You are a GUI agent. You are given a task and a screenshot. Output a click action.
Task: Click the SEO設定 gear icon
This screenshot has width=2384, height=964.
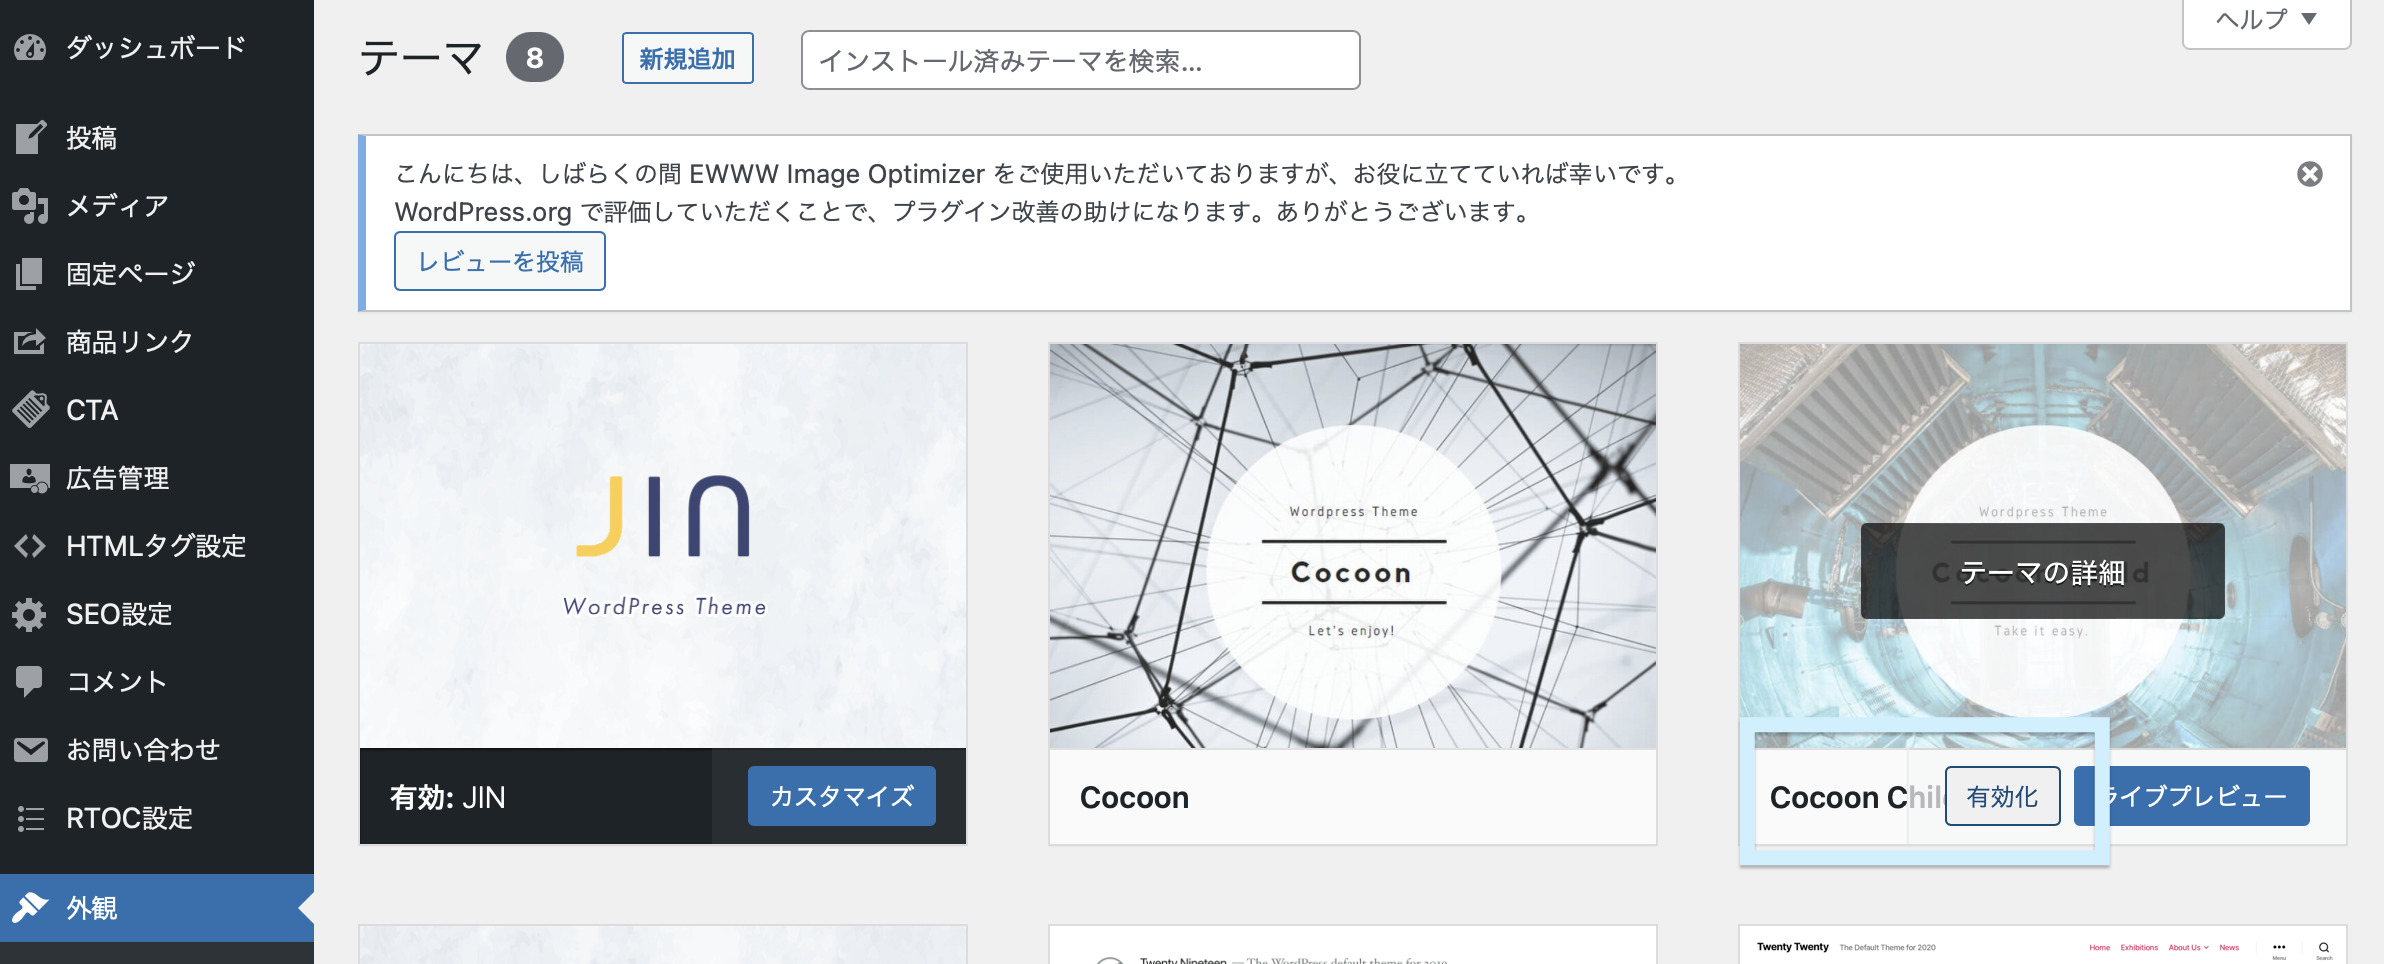30,614
